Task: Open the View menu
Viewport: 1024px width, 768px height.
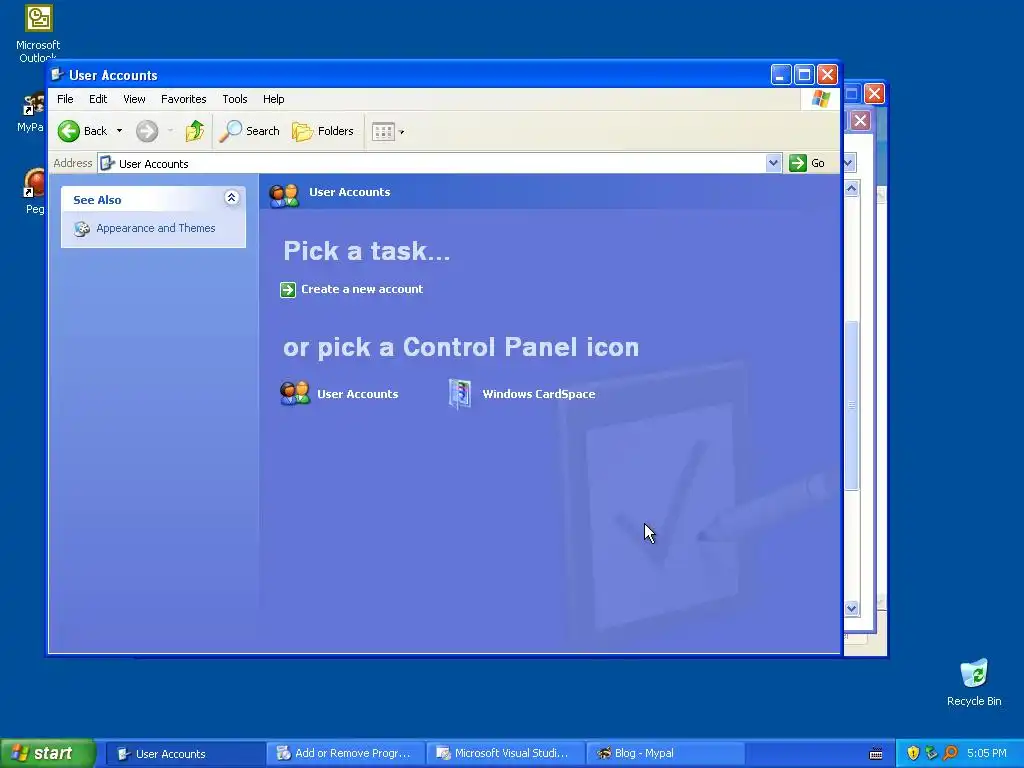Action: [135, 99]
